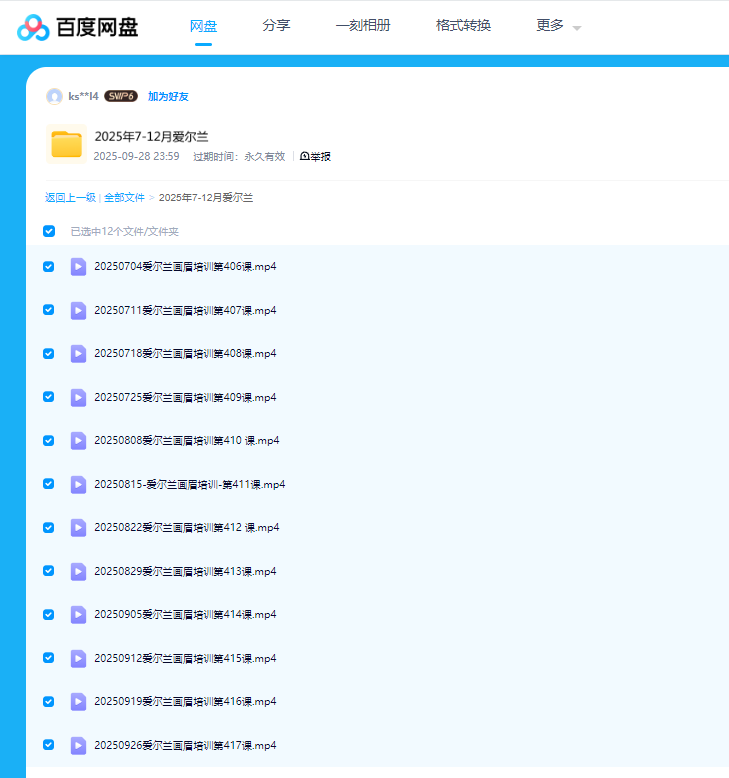
Task: Click the 举报 report link
Action: [316, 156]
